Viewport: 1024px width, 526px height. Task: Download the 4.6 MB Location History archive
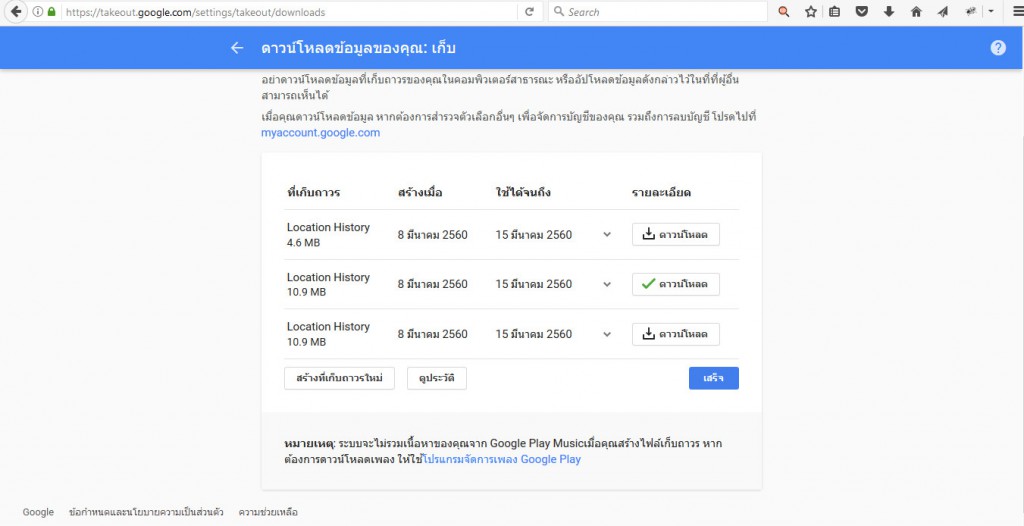(x=675, y=234)
